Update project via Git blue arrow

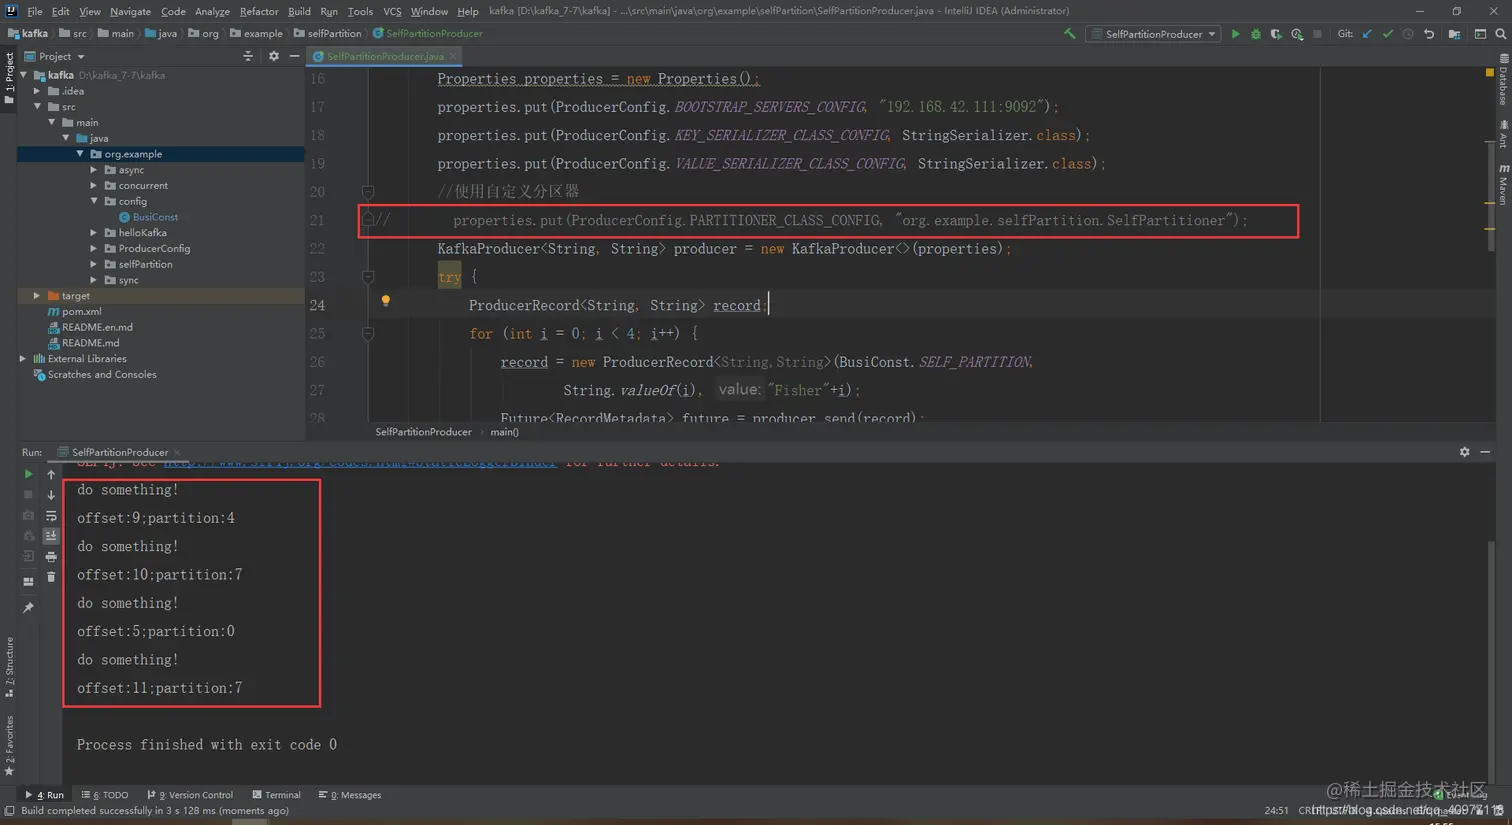pyautogui.click(x=1367, y=34)
